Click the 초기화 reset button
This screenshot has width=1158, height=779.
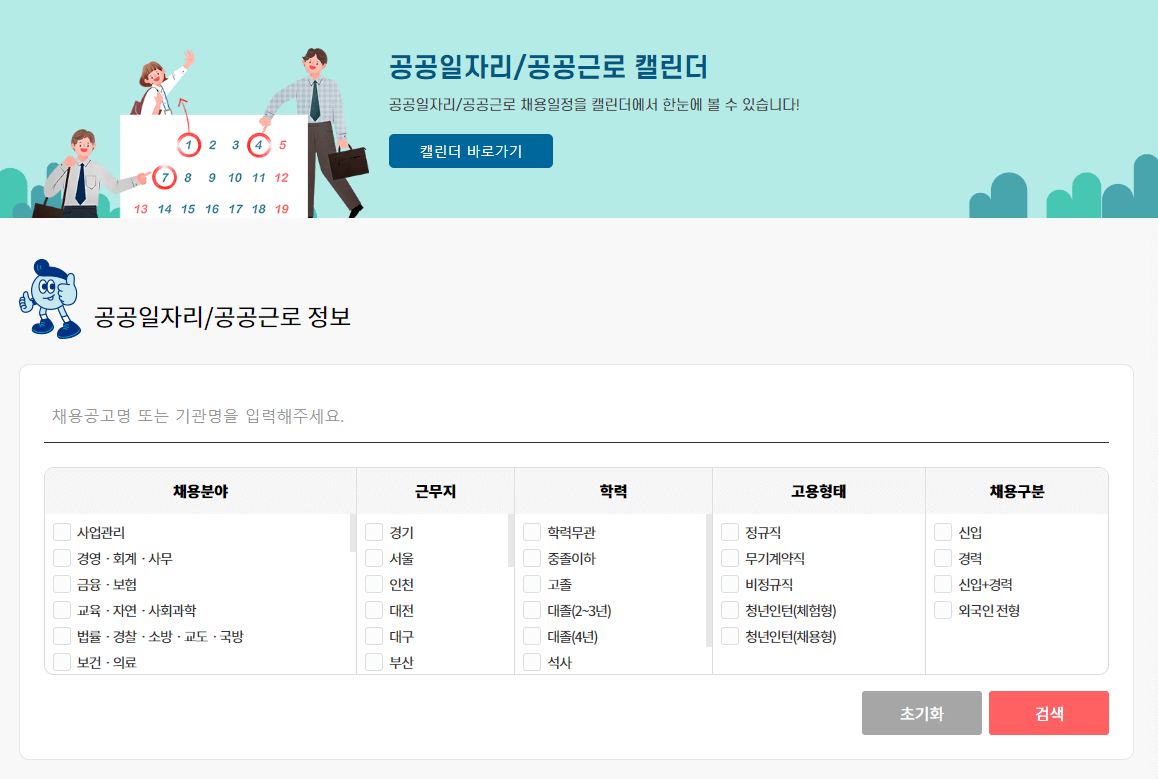pos(921,712)
